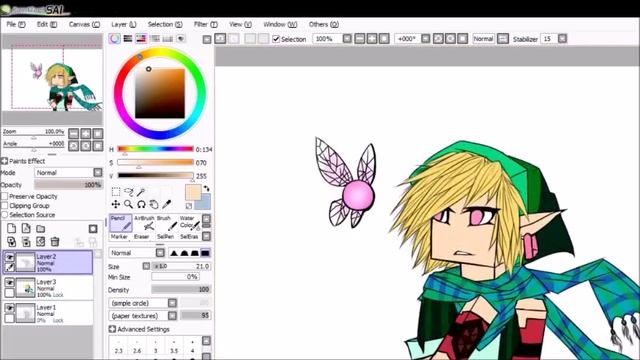The image size is (640, 360).
Task: Open the Filter menu
Action: tap(205, 24)
